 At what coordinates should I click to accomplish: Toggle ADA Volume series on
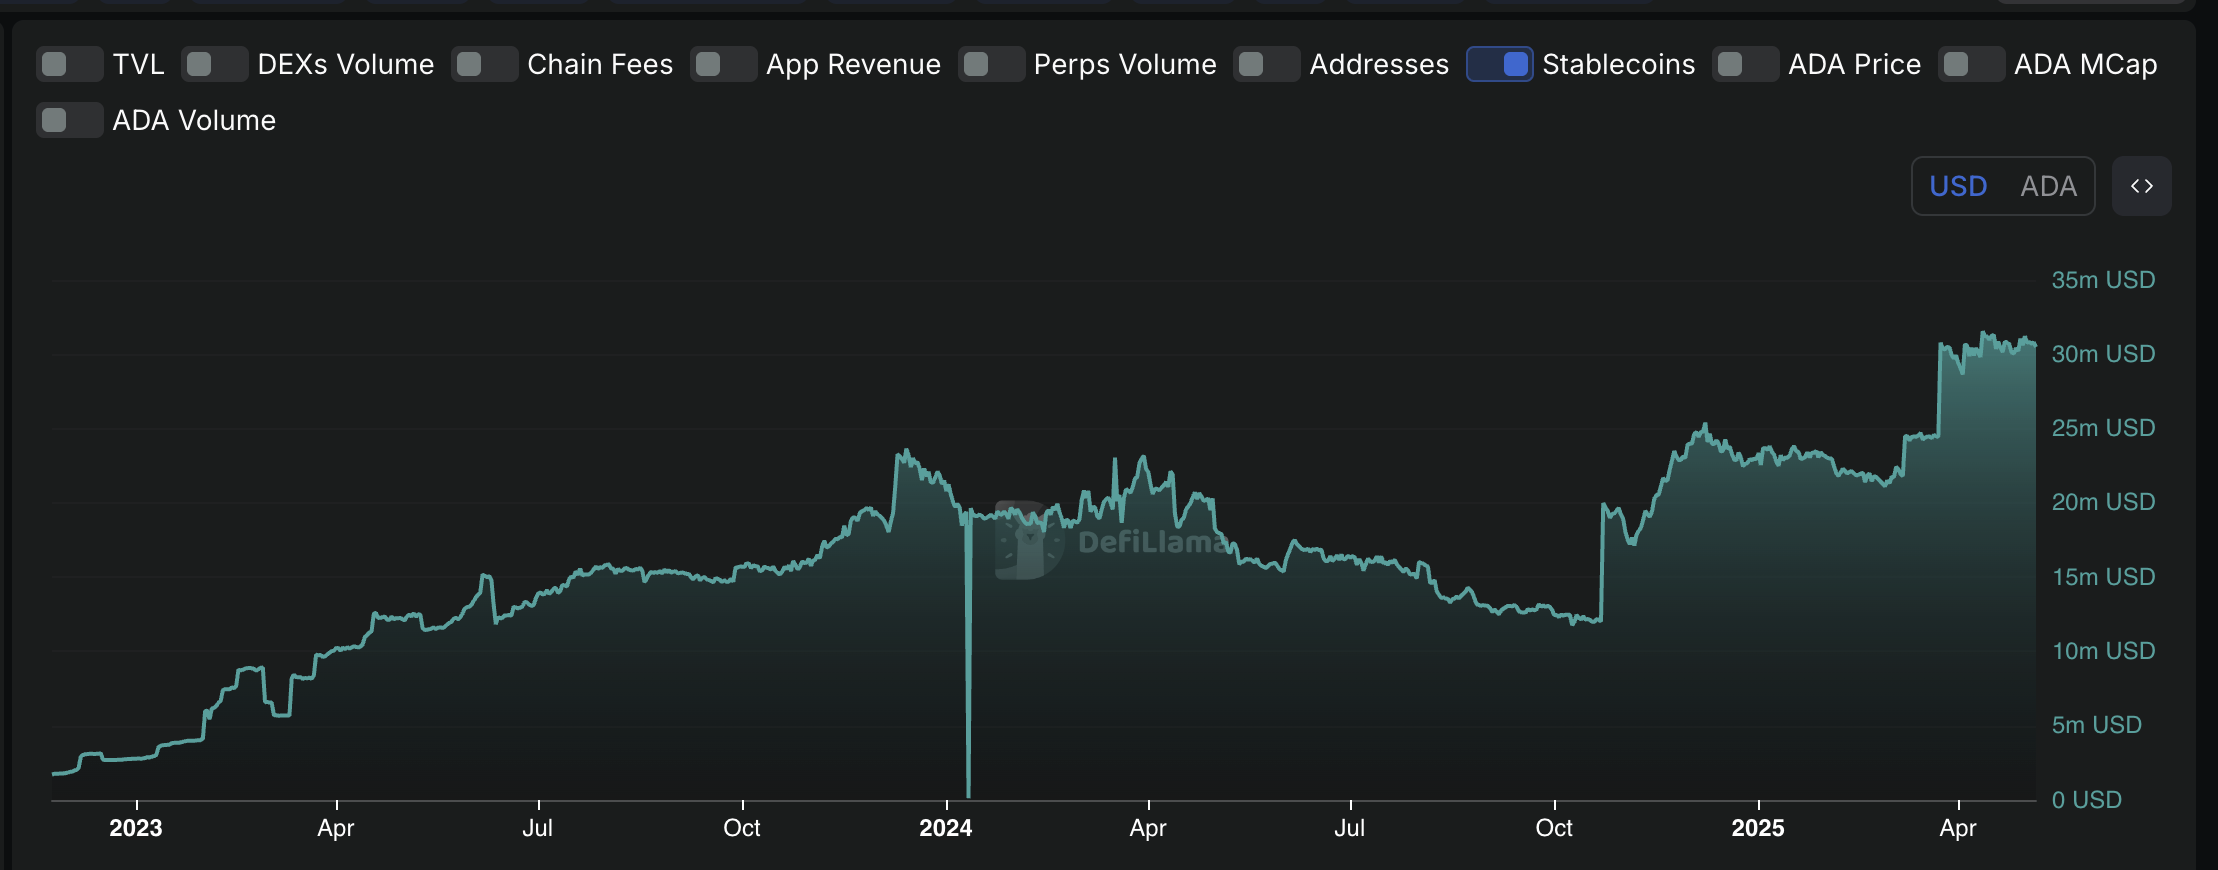(x=70, y=120)
